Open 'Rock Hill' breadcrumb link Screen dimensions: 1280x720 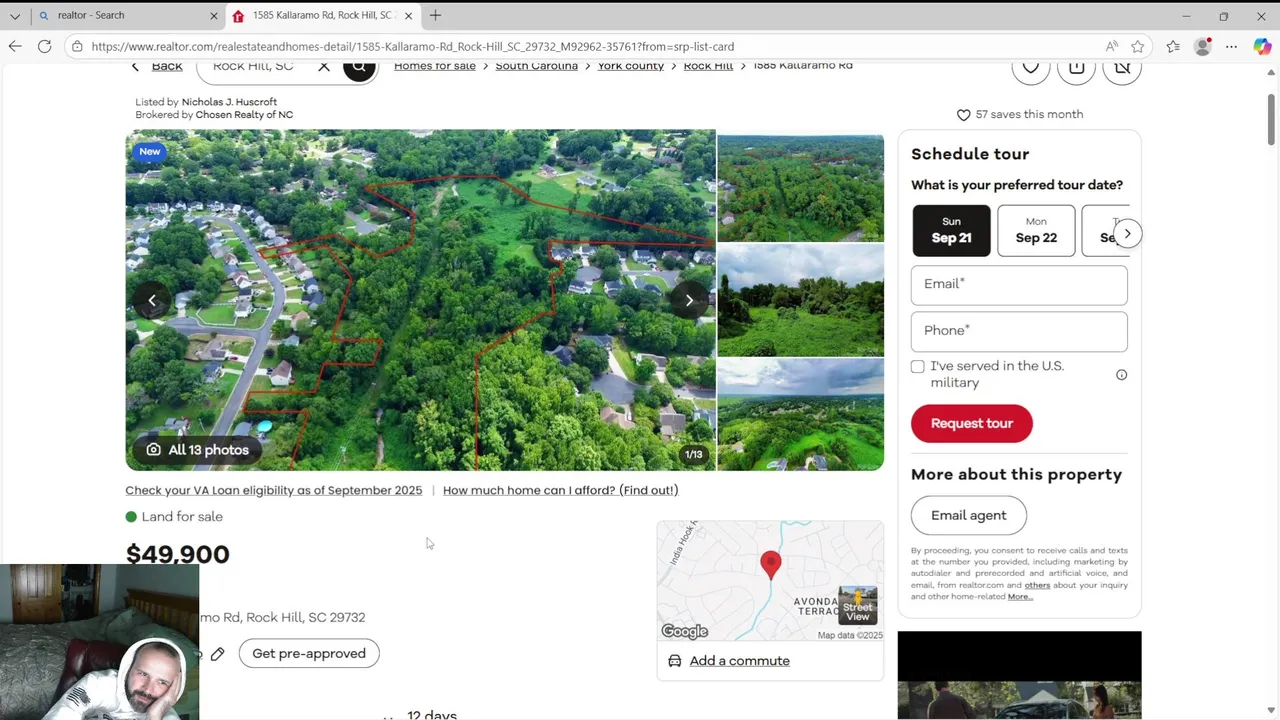pyautogui.click(x=708, y=66)
